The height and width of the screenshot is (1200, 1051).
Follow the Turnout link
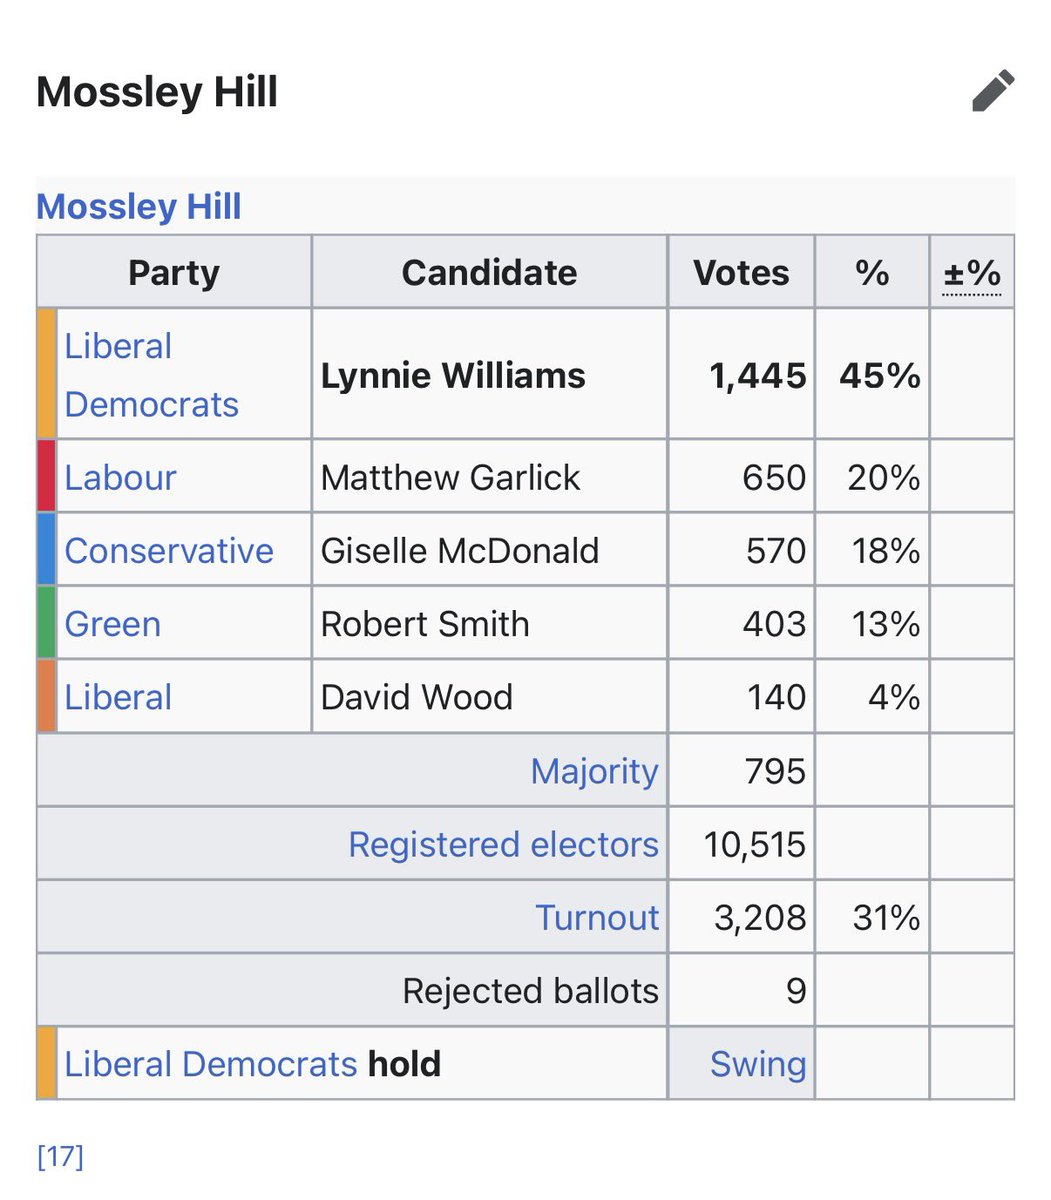tap(597, 917)
